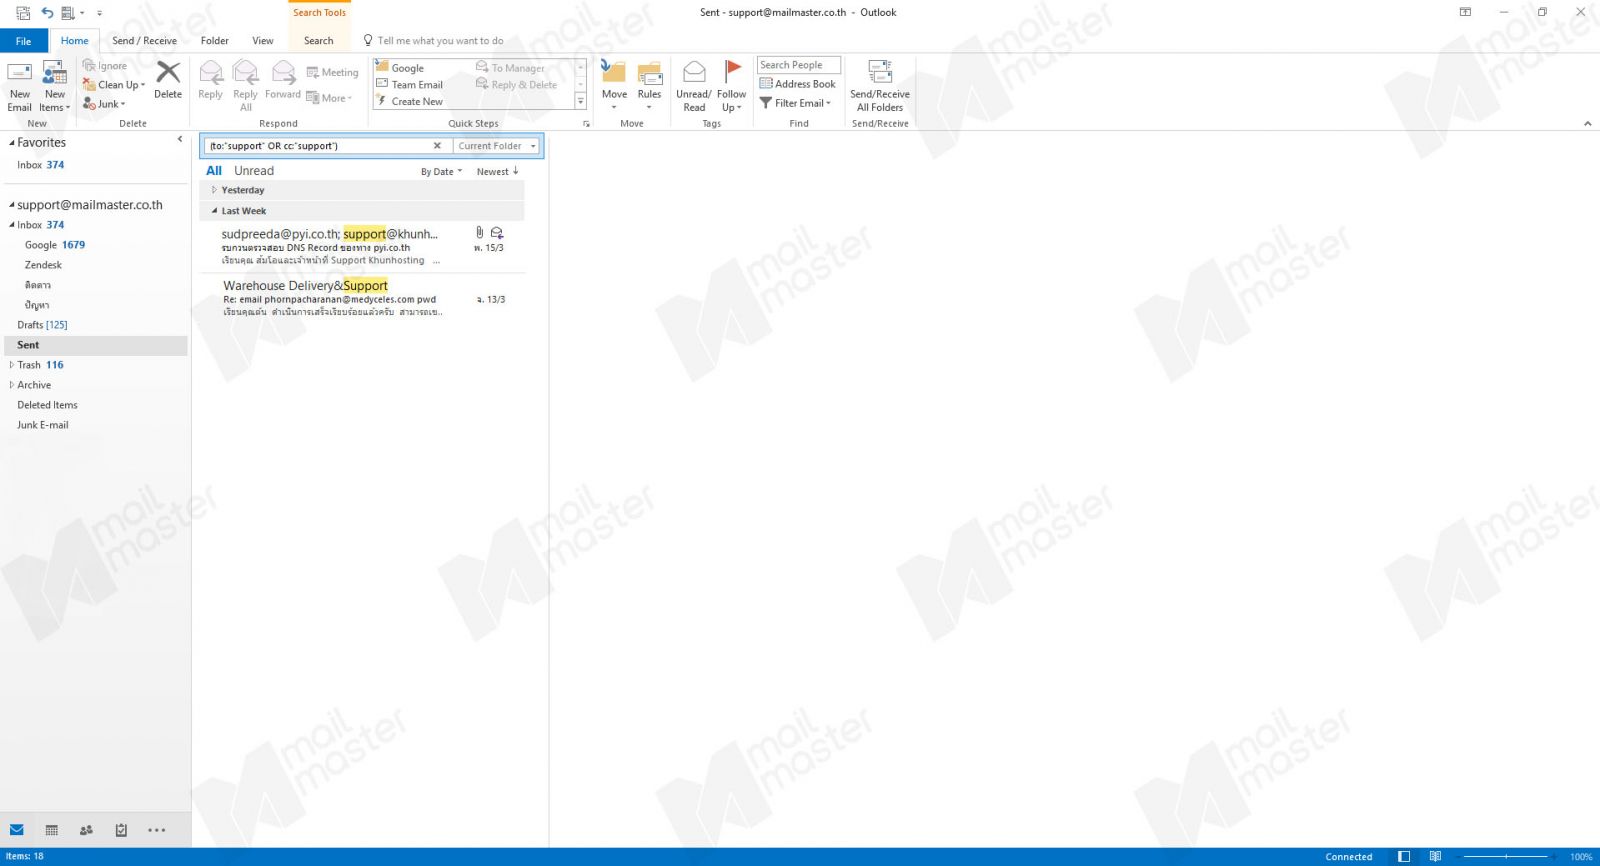This screenshot has height=866, width=1600.
Task: Reply with a Meeting request
Action: pos(332,72)
